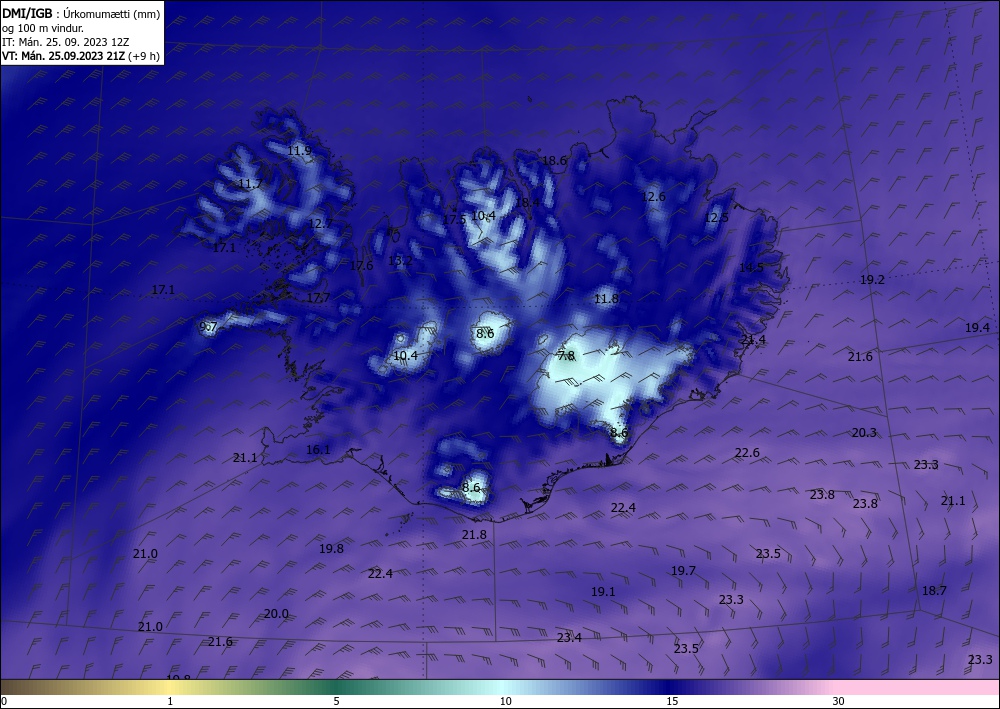This screenshot has width=1000, height=709.
Task: Click the colorbar tick label '15'
Action: click(x=672, y=701)
